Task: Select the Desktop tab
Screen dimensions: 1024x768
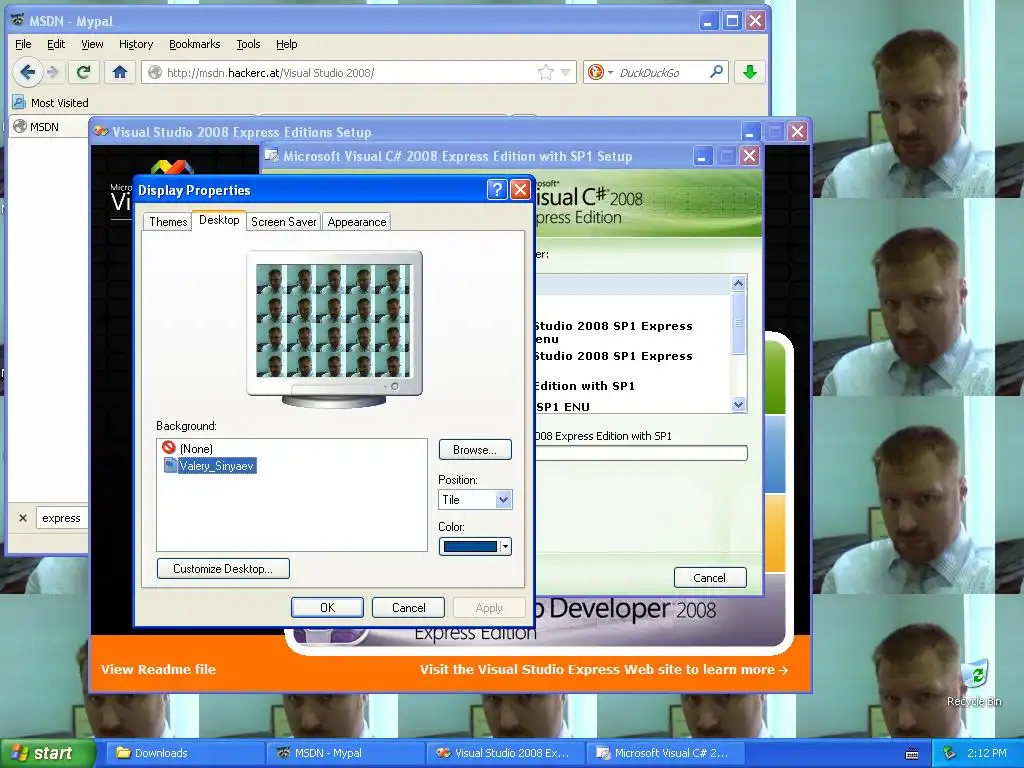Action: [219, 220]
